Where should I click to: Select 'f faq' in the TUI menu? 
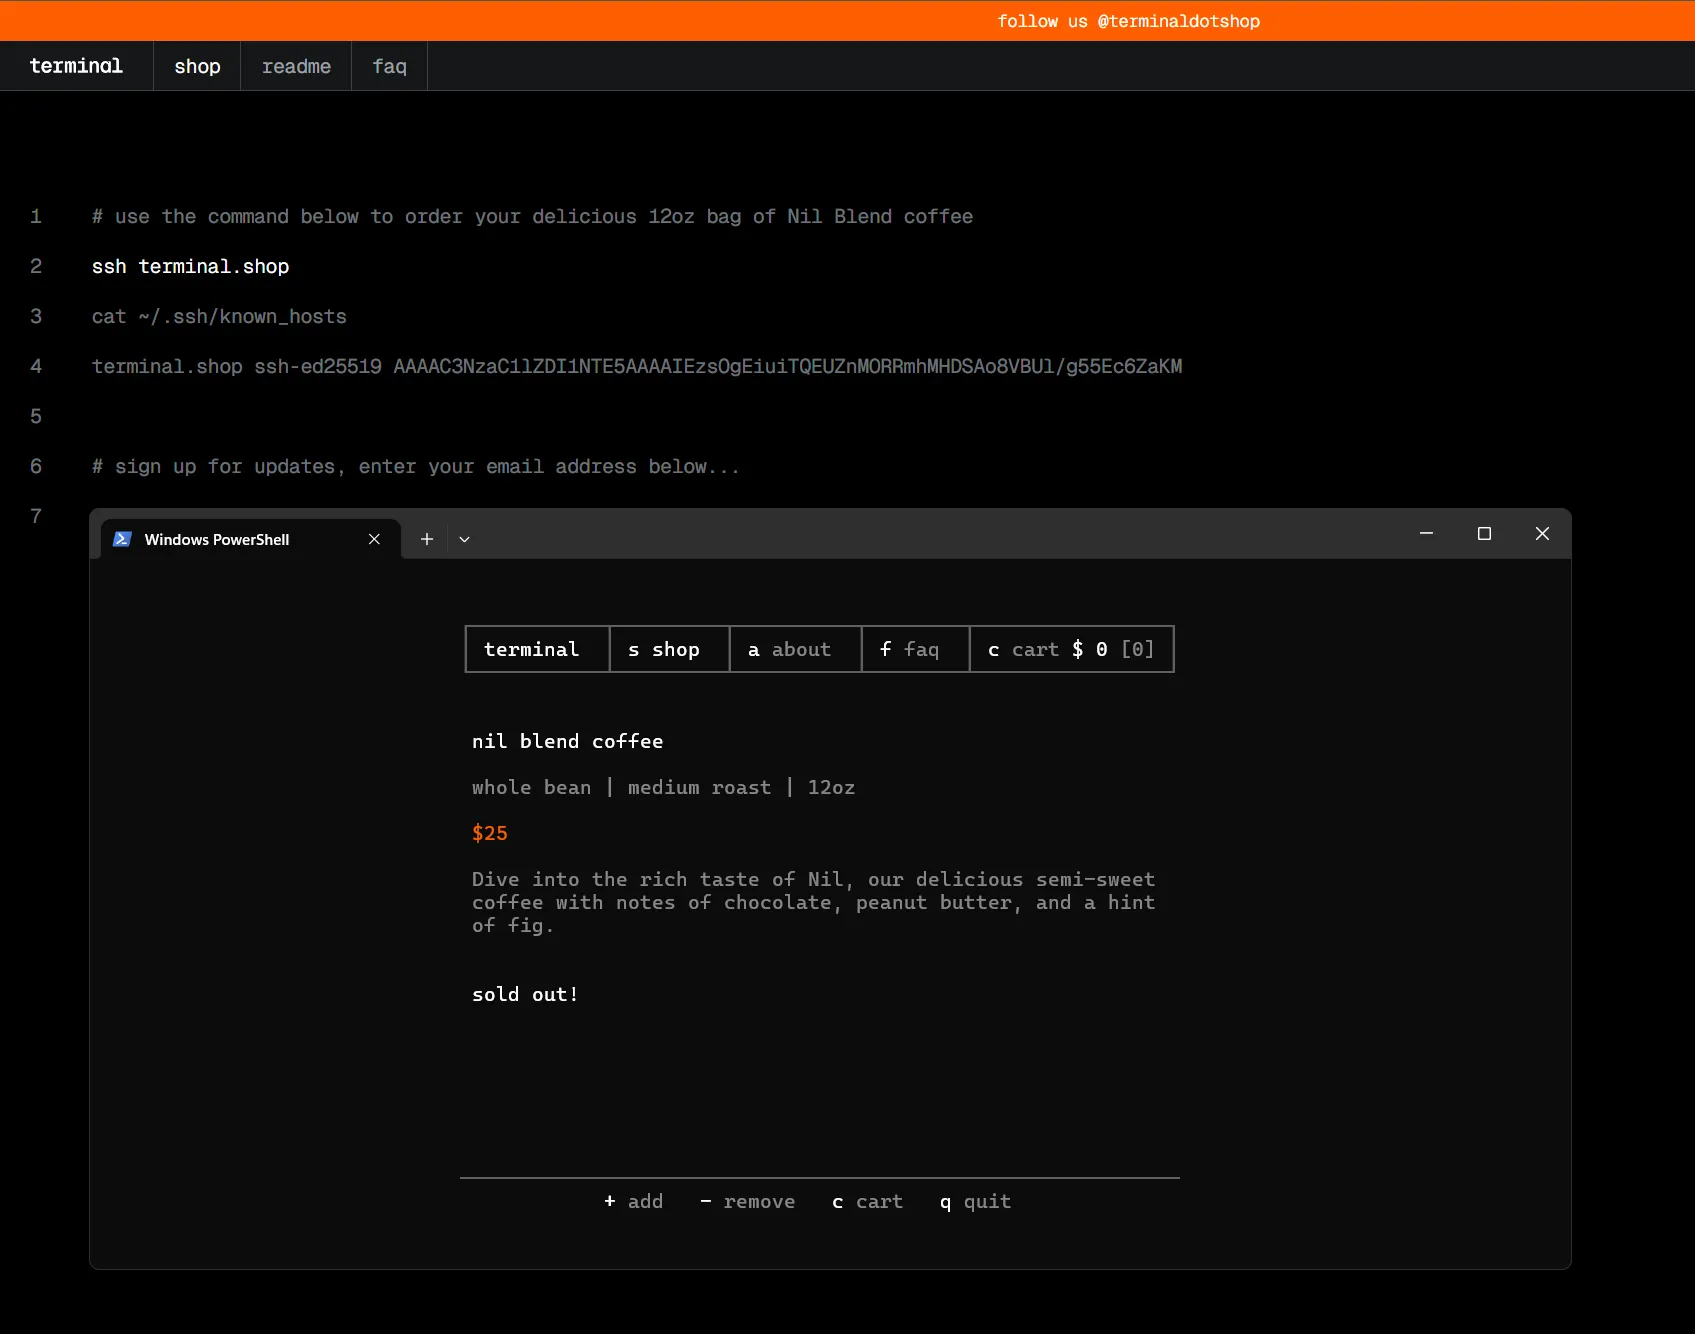(915, 650)
